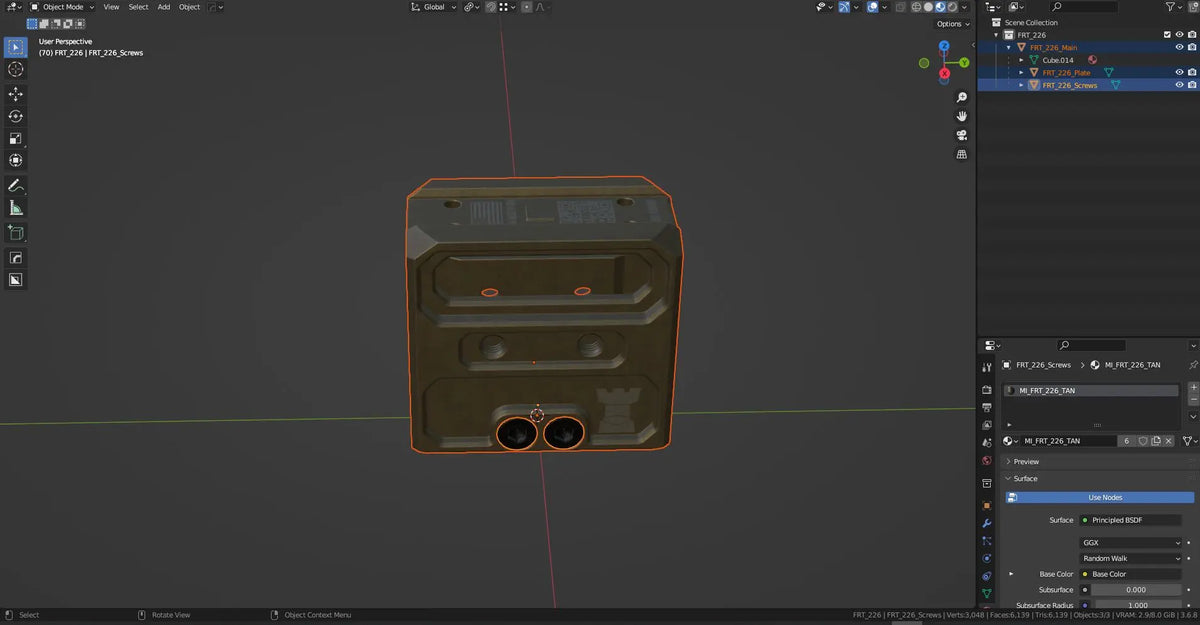Toggle FRT_226 collection eye icon
The width and height of the screenshot is (1200, 625).
pyautogui.click(x=1179, y=35)
